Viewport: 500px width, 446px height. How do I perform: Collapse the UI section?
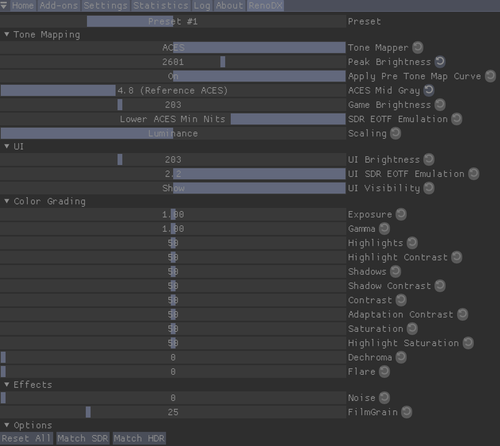7,146
